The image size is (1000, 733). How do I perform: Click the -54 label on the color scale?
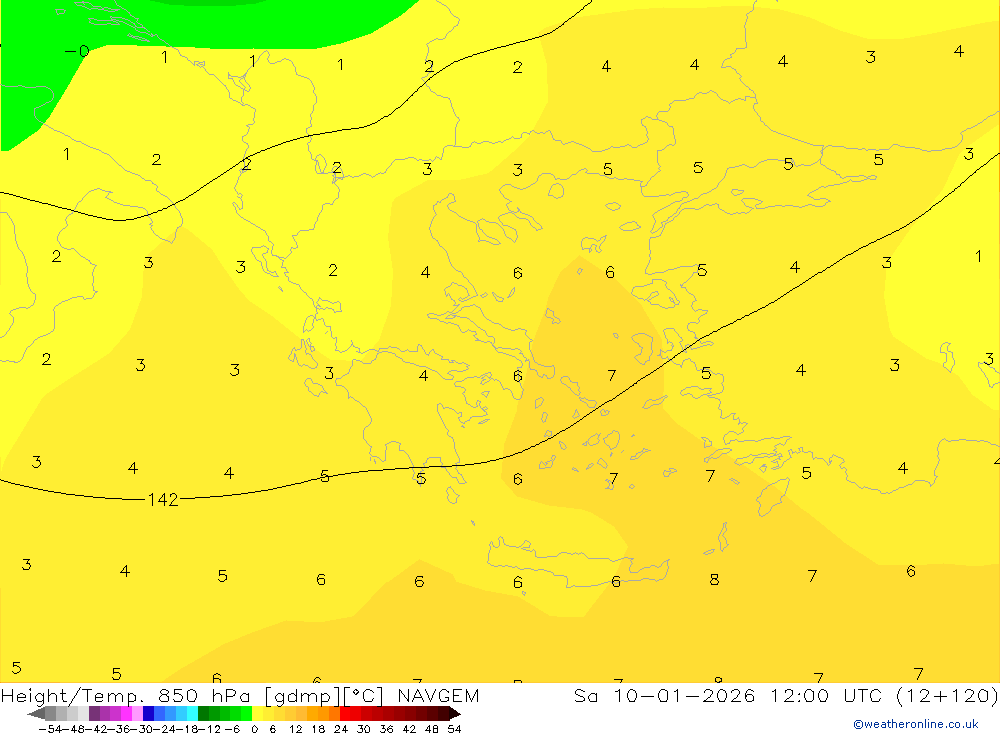50,729
